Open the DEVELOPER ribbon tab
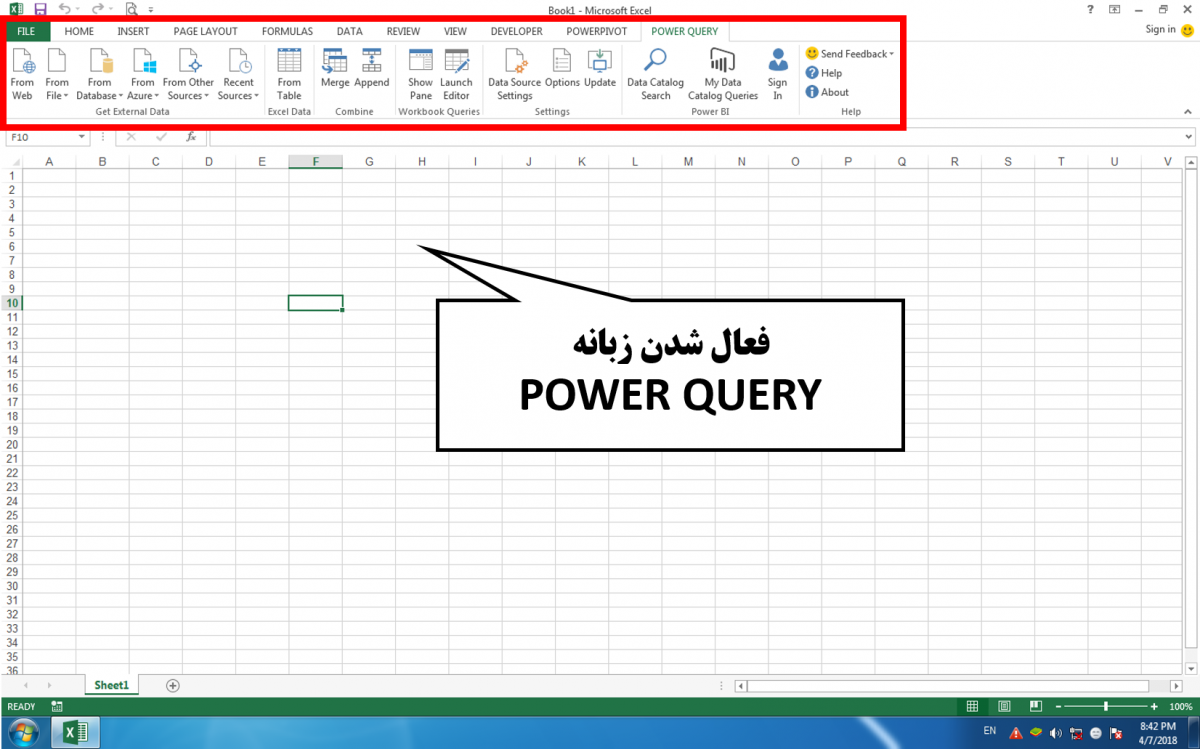 pyautogui.click(x=516, y=31)
